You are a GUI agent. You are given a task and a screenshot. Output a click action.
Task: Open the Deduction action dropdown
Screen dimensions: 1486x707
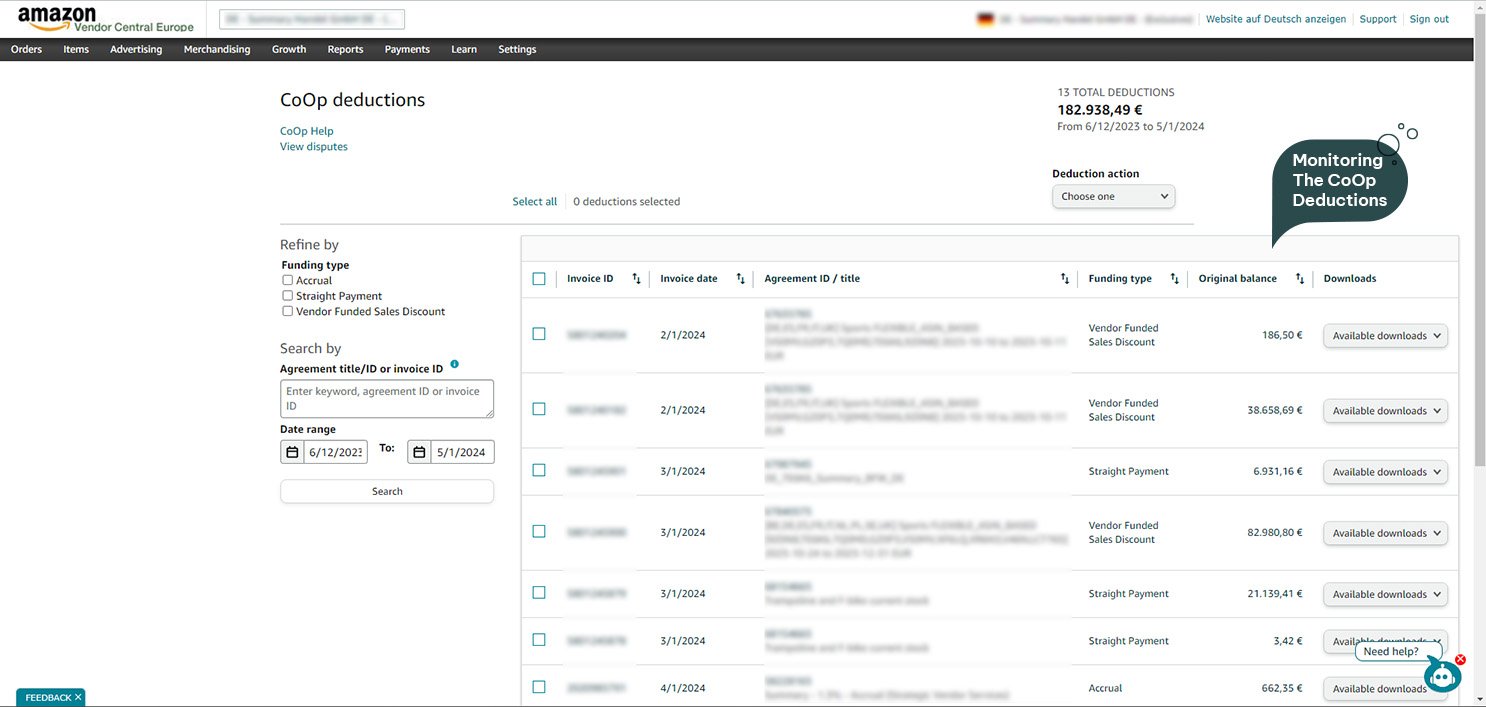point(1113,197)
